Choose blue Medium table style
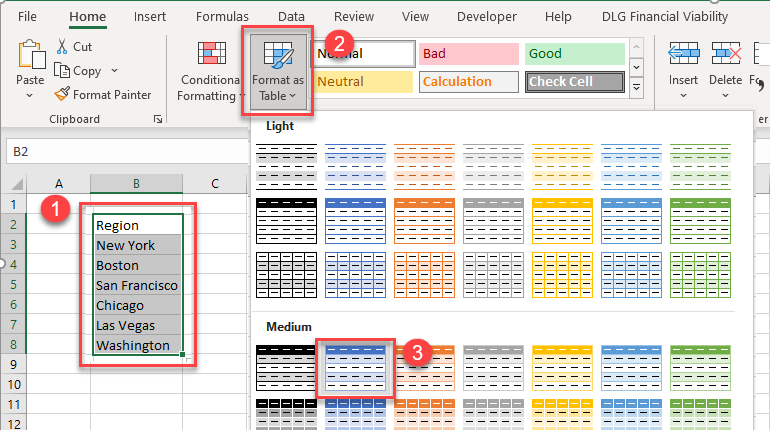Image resolution: width=770 pixels, height=430 pixels. pos(355,368)
